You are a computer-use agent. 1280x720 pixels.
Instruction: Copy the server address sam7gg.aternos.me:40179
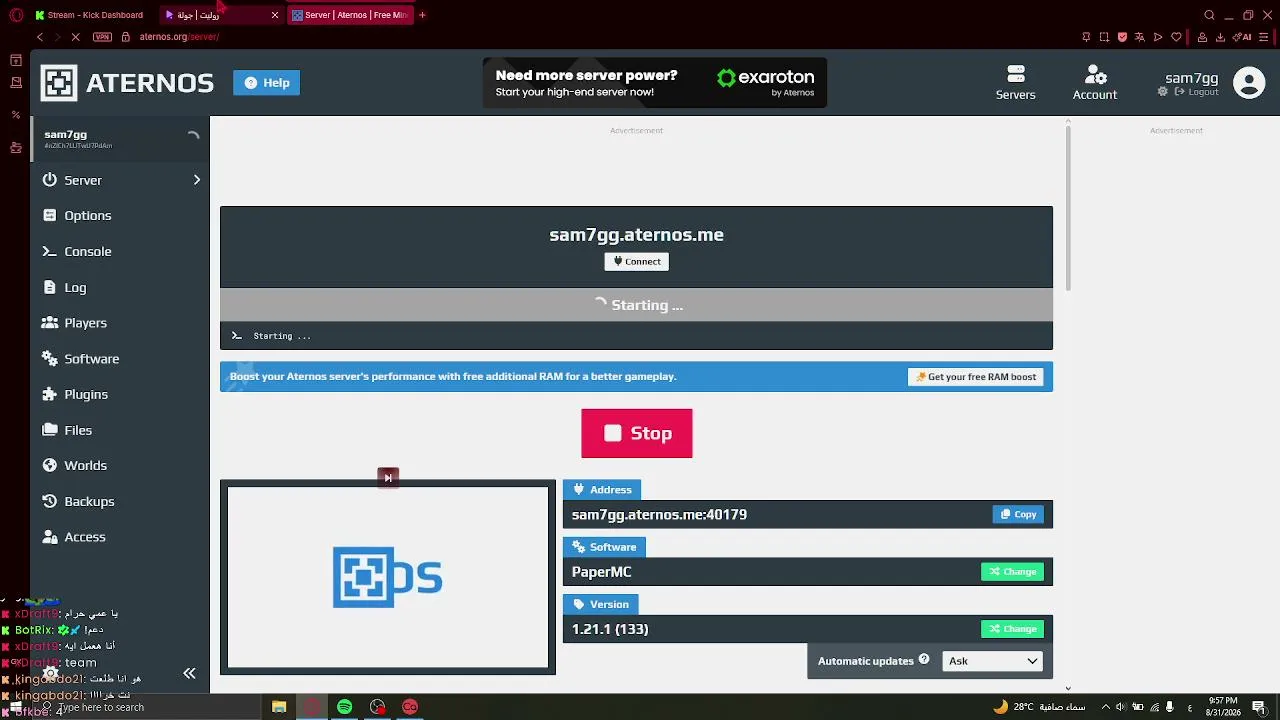[x=1018, y=514]
